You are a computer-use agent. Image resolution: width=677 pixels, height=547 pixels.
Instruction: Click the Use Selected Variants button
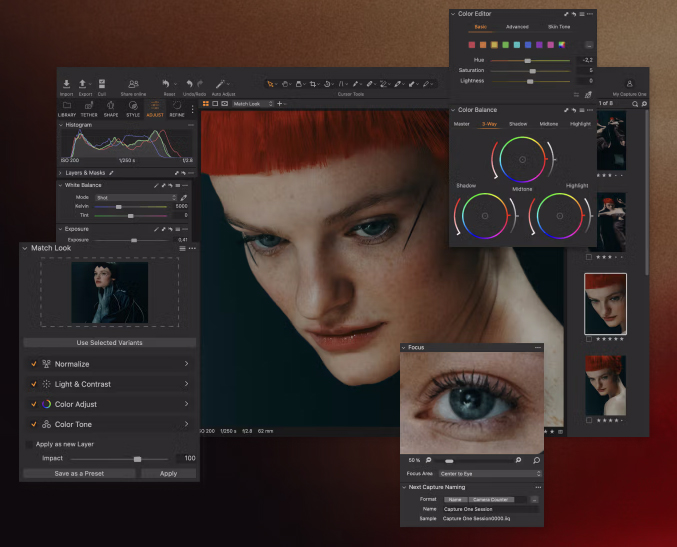coord(109,343)
